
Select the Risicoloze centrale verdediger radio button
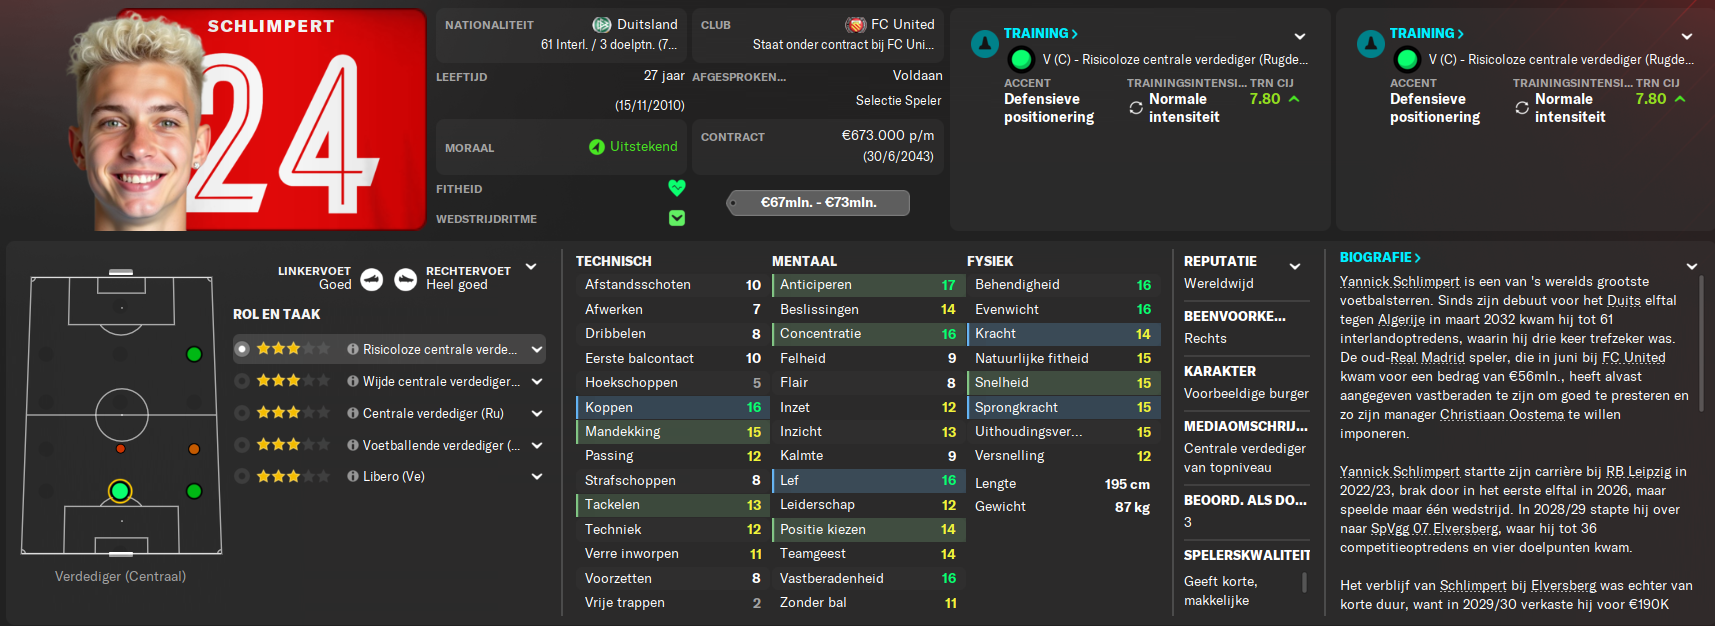pos(242,349)
